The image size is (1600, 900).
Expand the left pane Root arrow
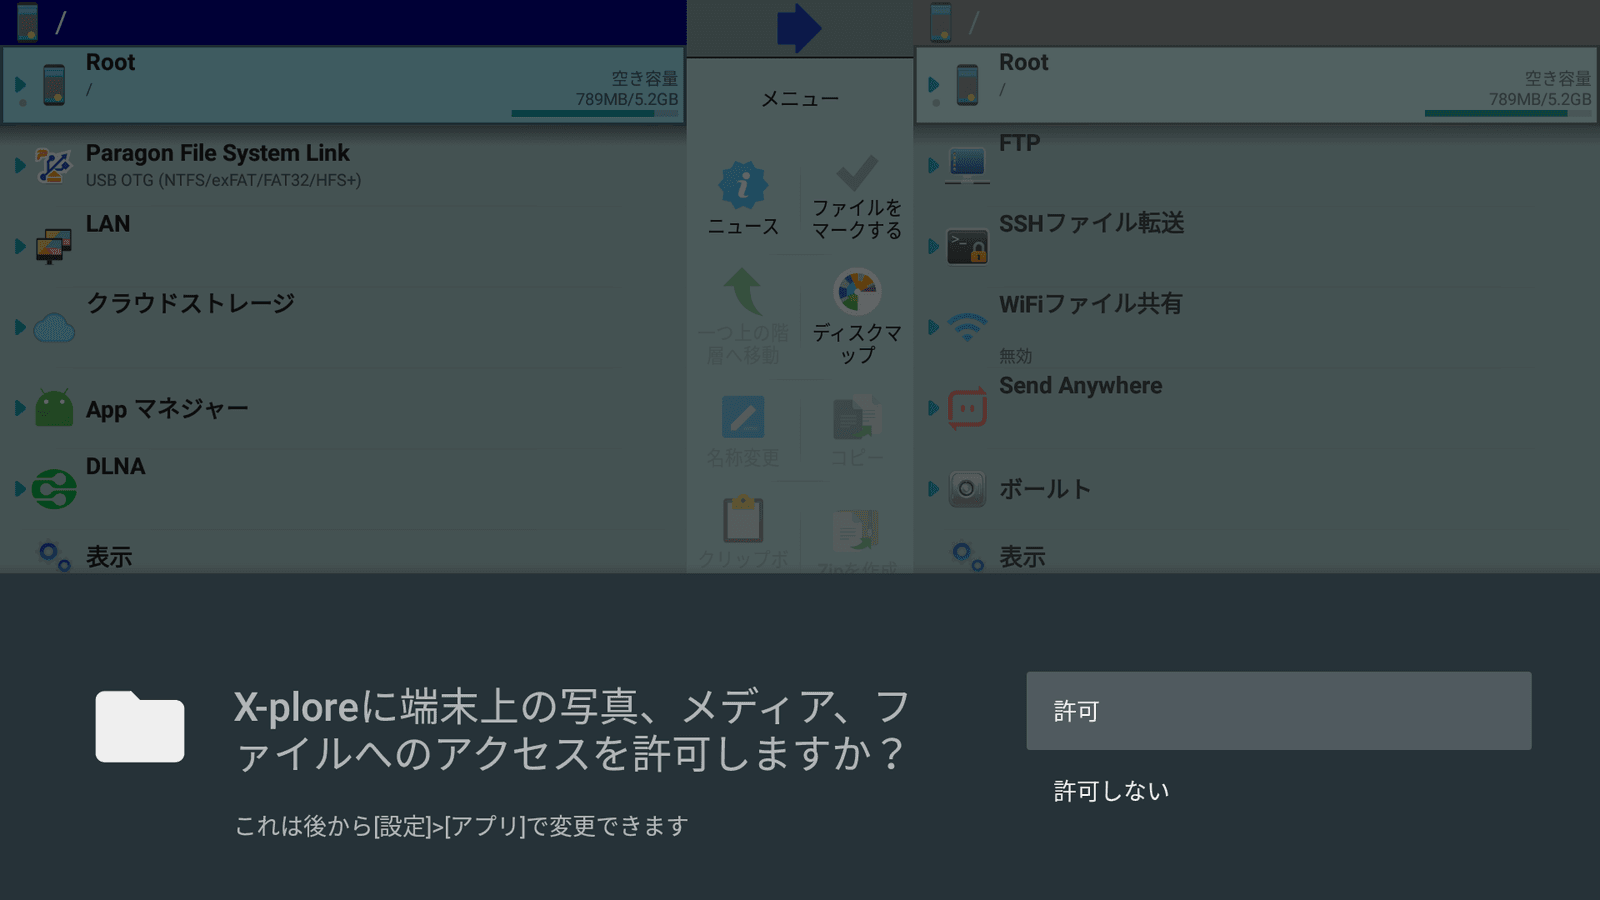pyautogui.click(x=20, y=84)
